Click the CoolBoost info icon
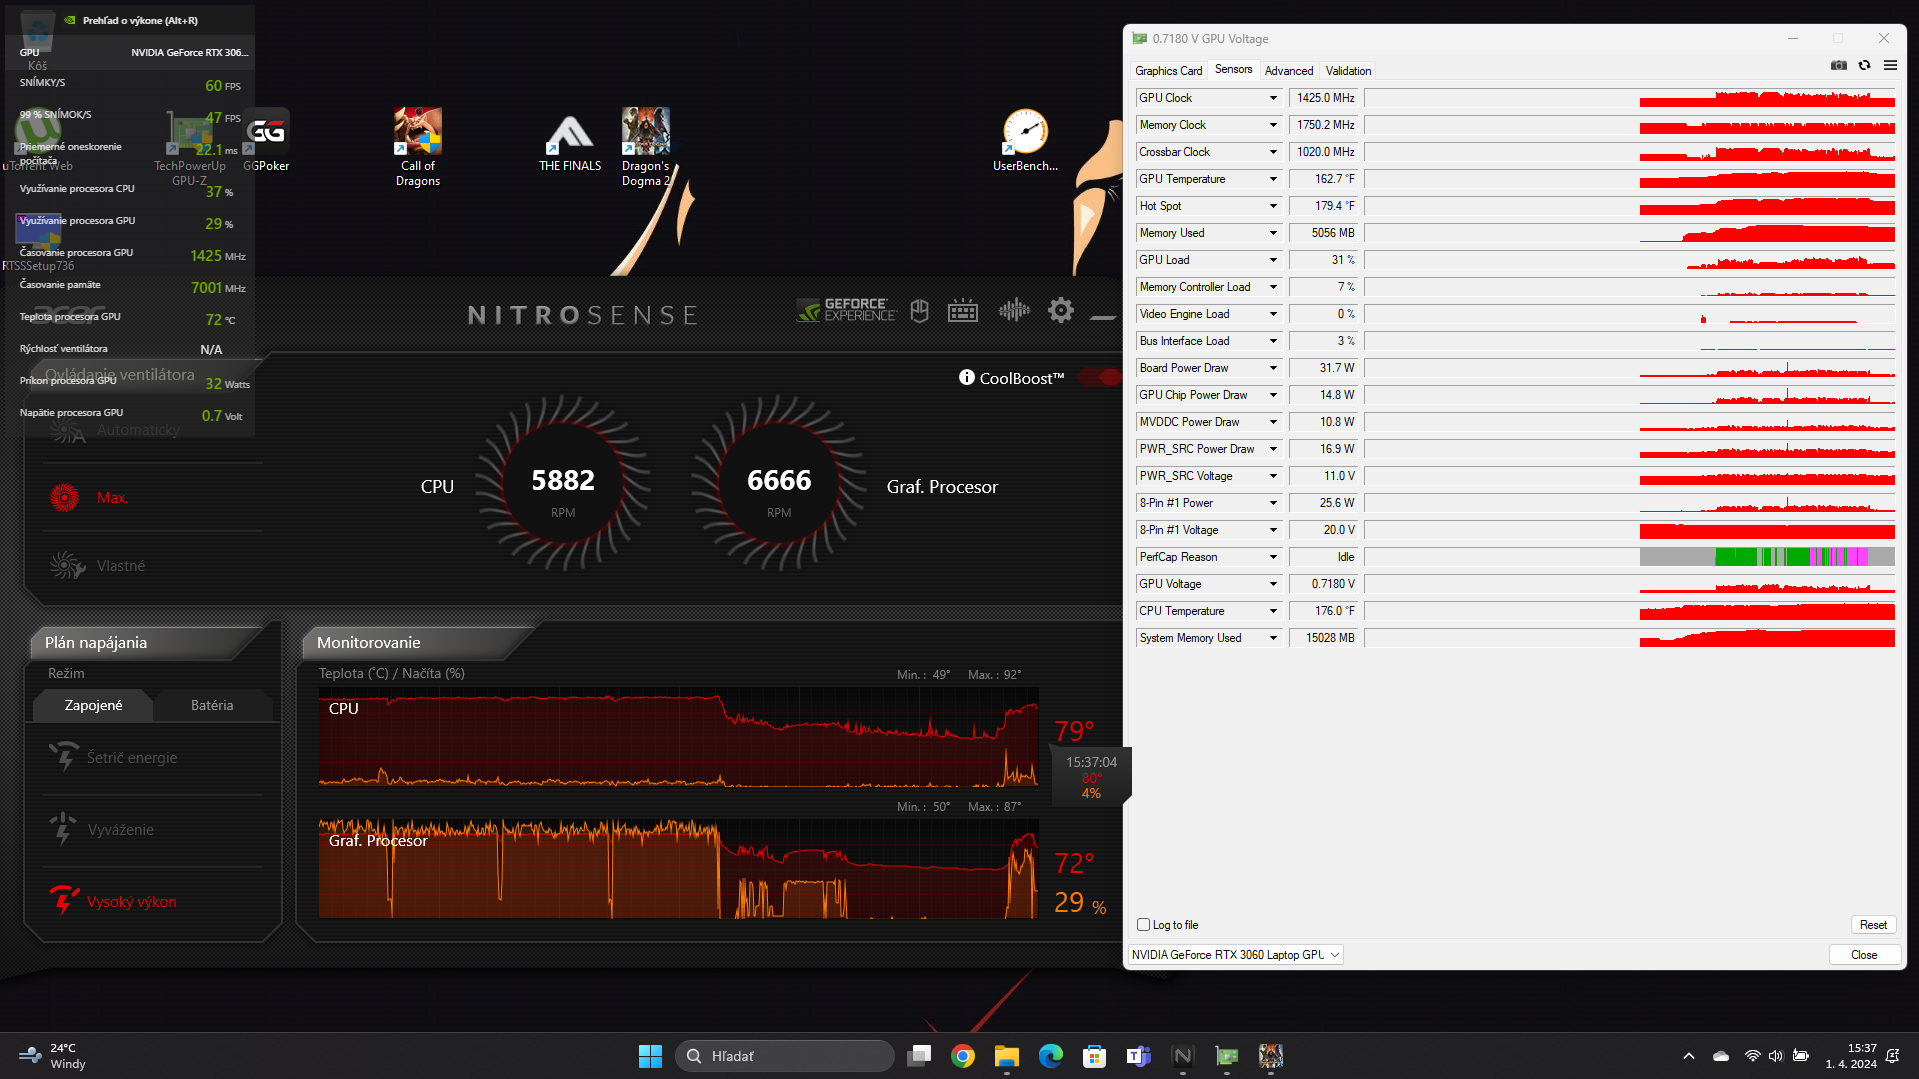This screenshot has width=1919, height=1079. [967, 377]
